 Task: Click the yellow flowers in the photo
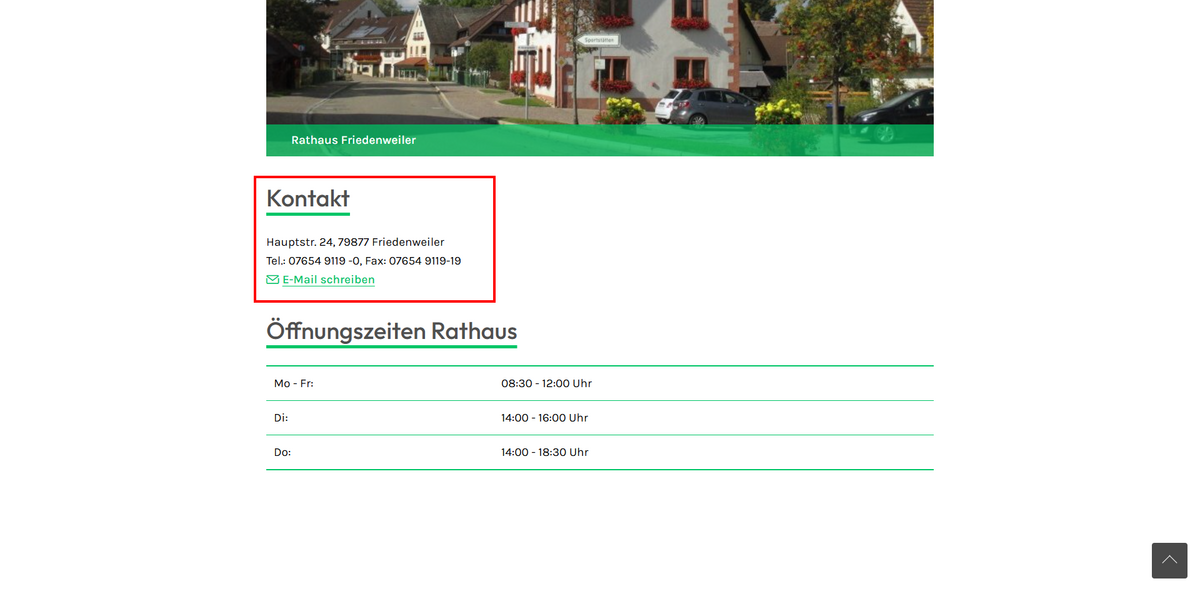pyautogui.click(x=623, y=110)
